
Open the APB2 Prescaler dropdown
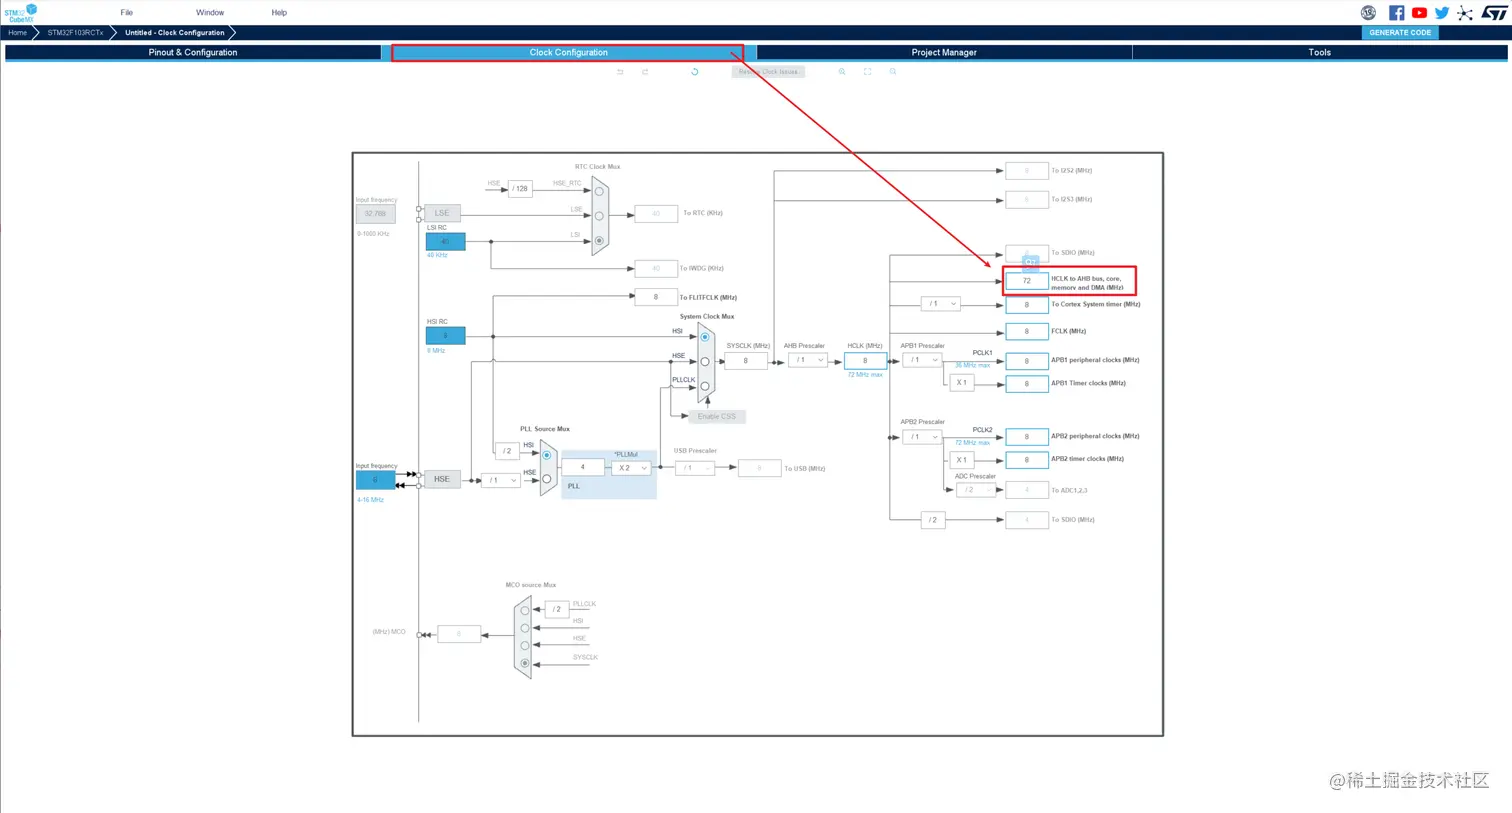point(922,437)
